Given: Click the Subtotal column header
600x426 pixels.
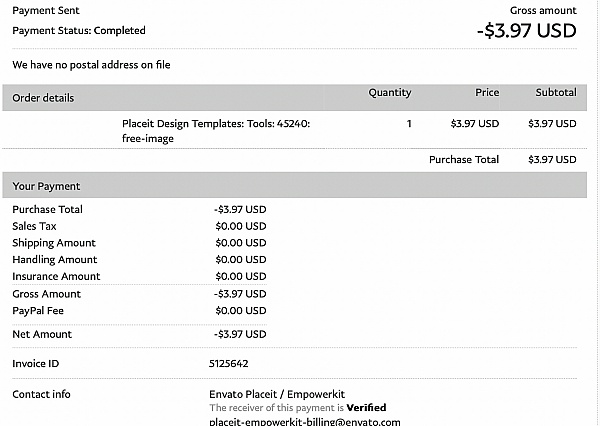Looking at the screenshot, I should (556, 92).
